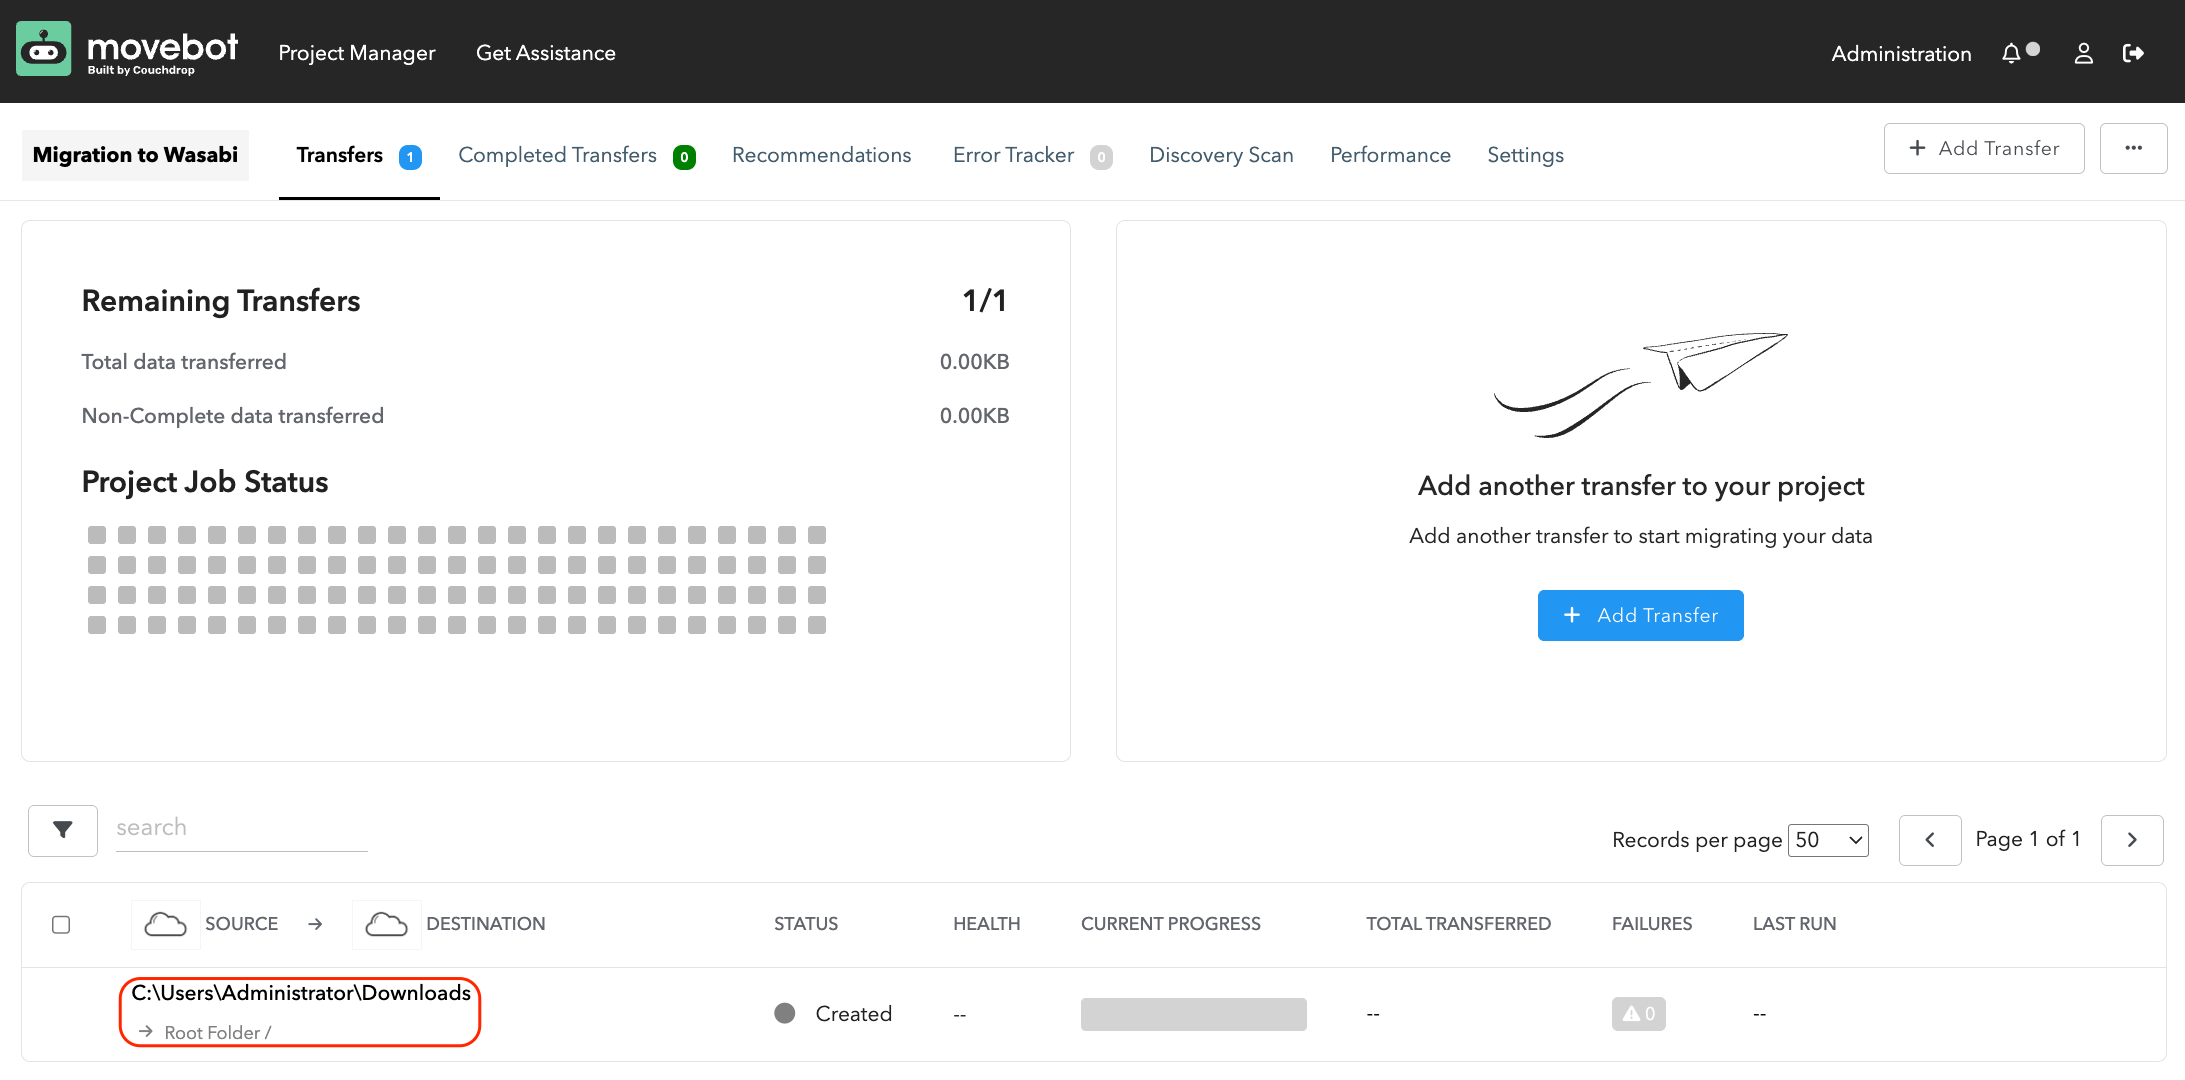This screenshot has width=2185, height=1080.
Task: Click the log out icon
Action: [x=2133, y=53]
